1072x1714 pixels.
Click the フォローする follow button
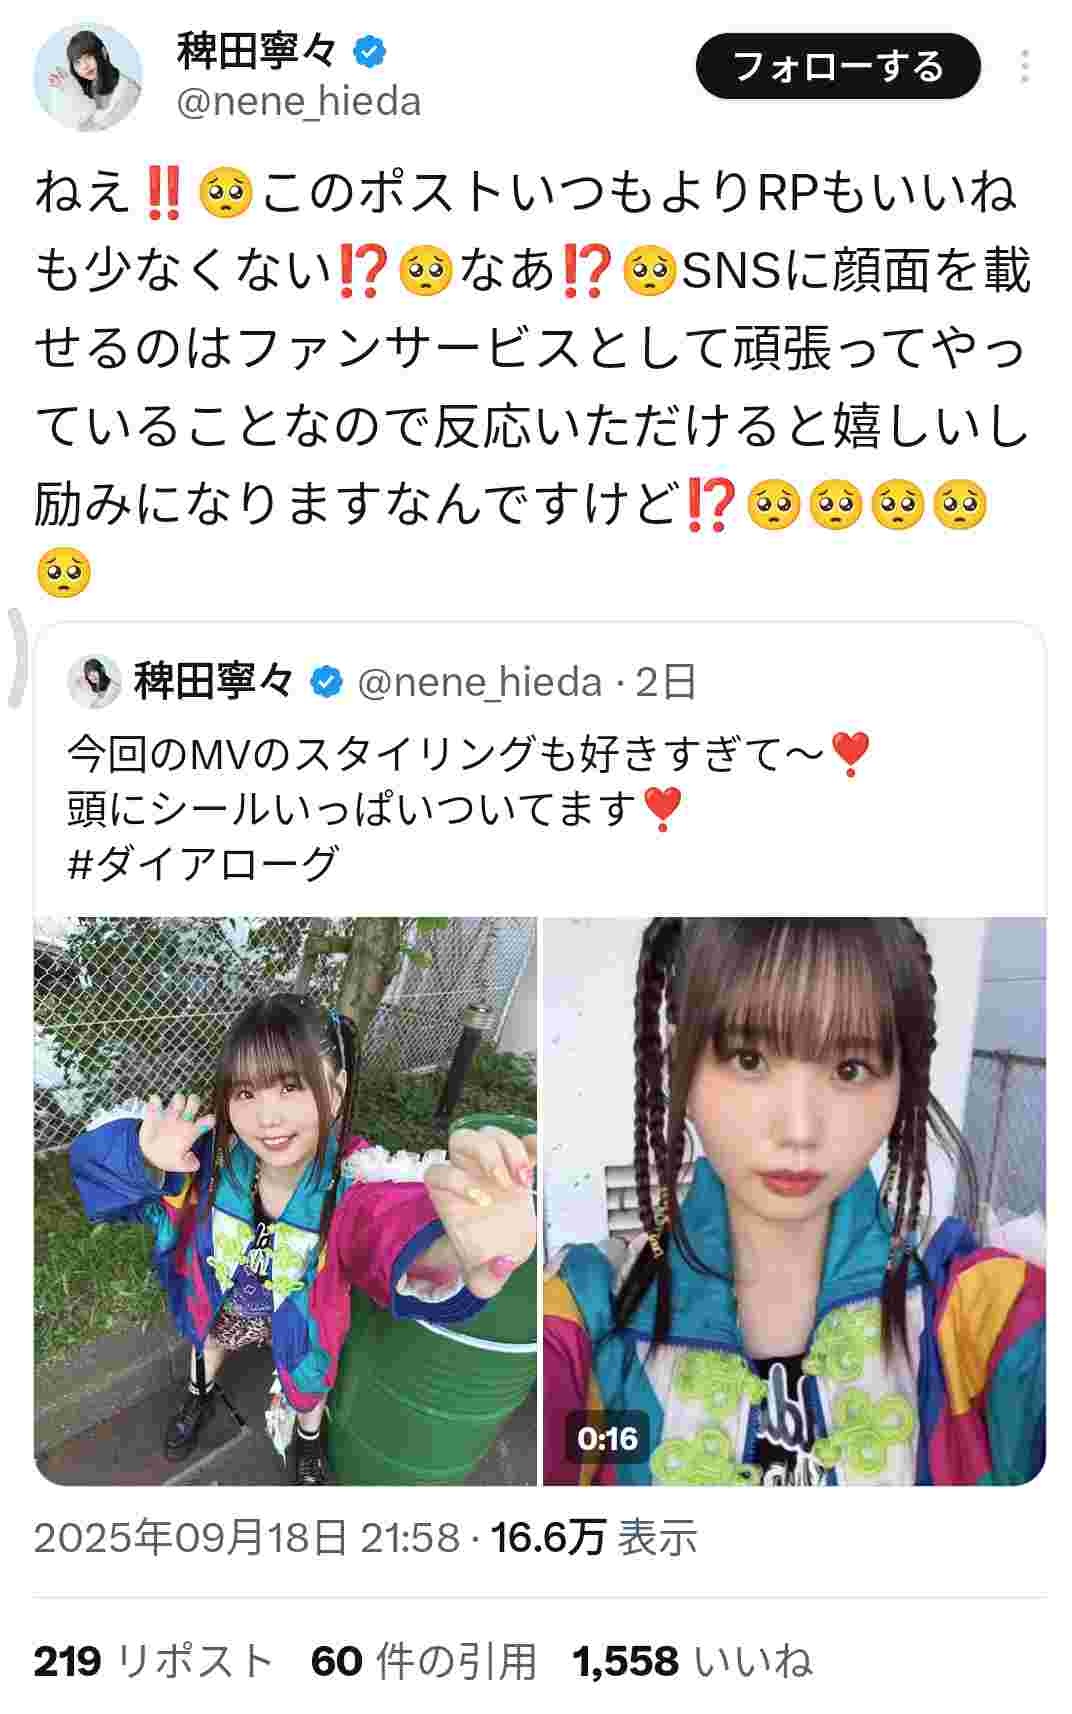tap(838, 66)
